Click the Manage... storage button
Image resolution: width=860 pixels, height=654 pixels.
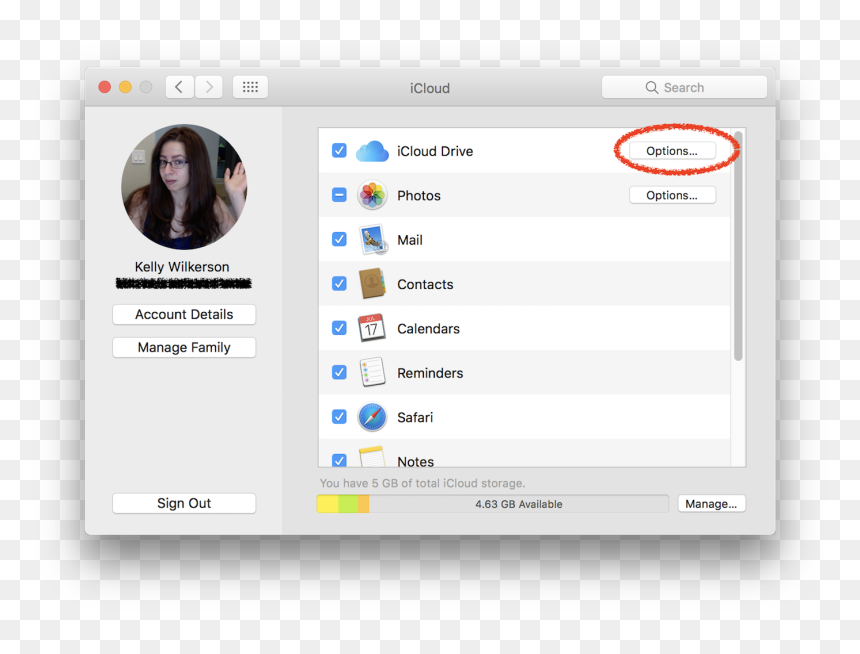coord(711,504)
